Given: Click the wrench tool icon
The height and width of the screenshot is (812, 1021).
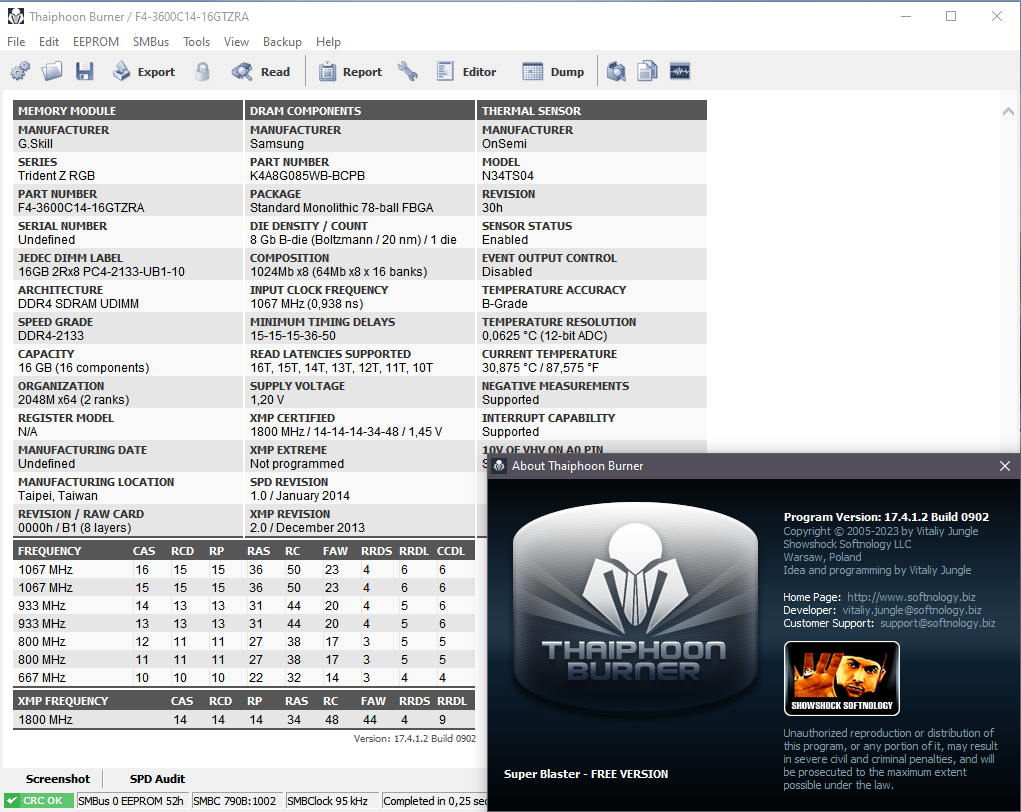Looking at the screenshot, I should coord(408,71).
